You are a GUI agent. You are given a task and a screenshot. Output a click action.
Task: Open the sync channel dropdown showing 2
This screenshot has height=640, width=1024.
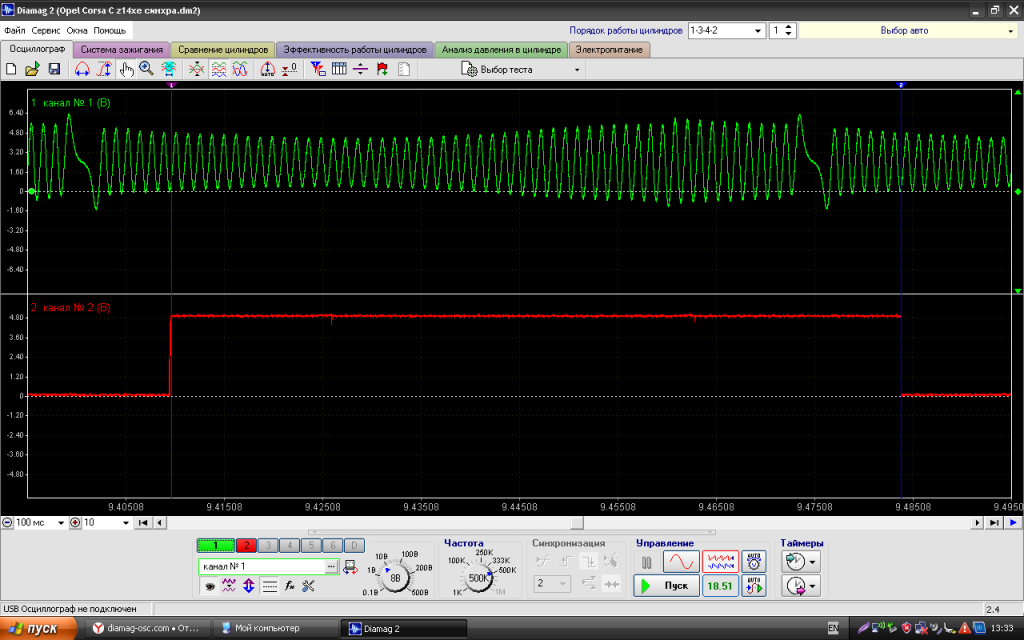pyautogui.click(x=552, y=583)
